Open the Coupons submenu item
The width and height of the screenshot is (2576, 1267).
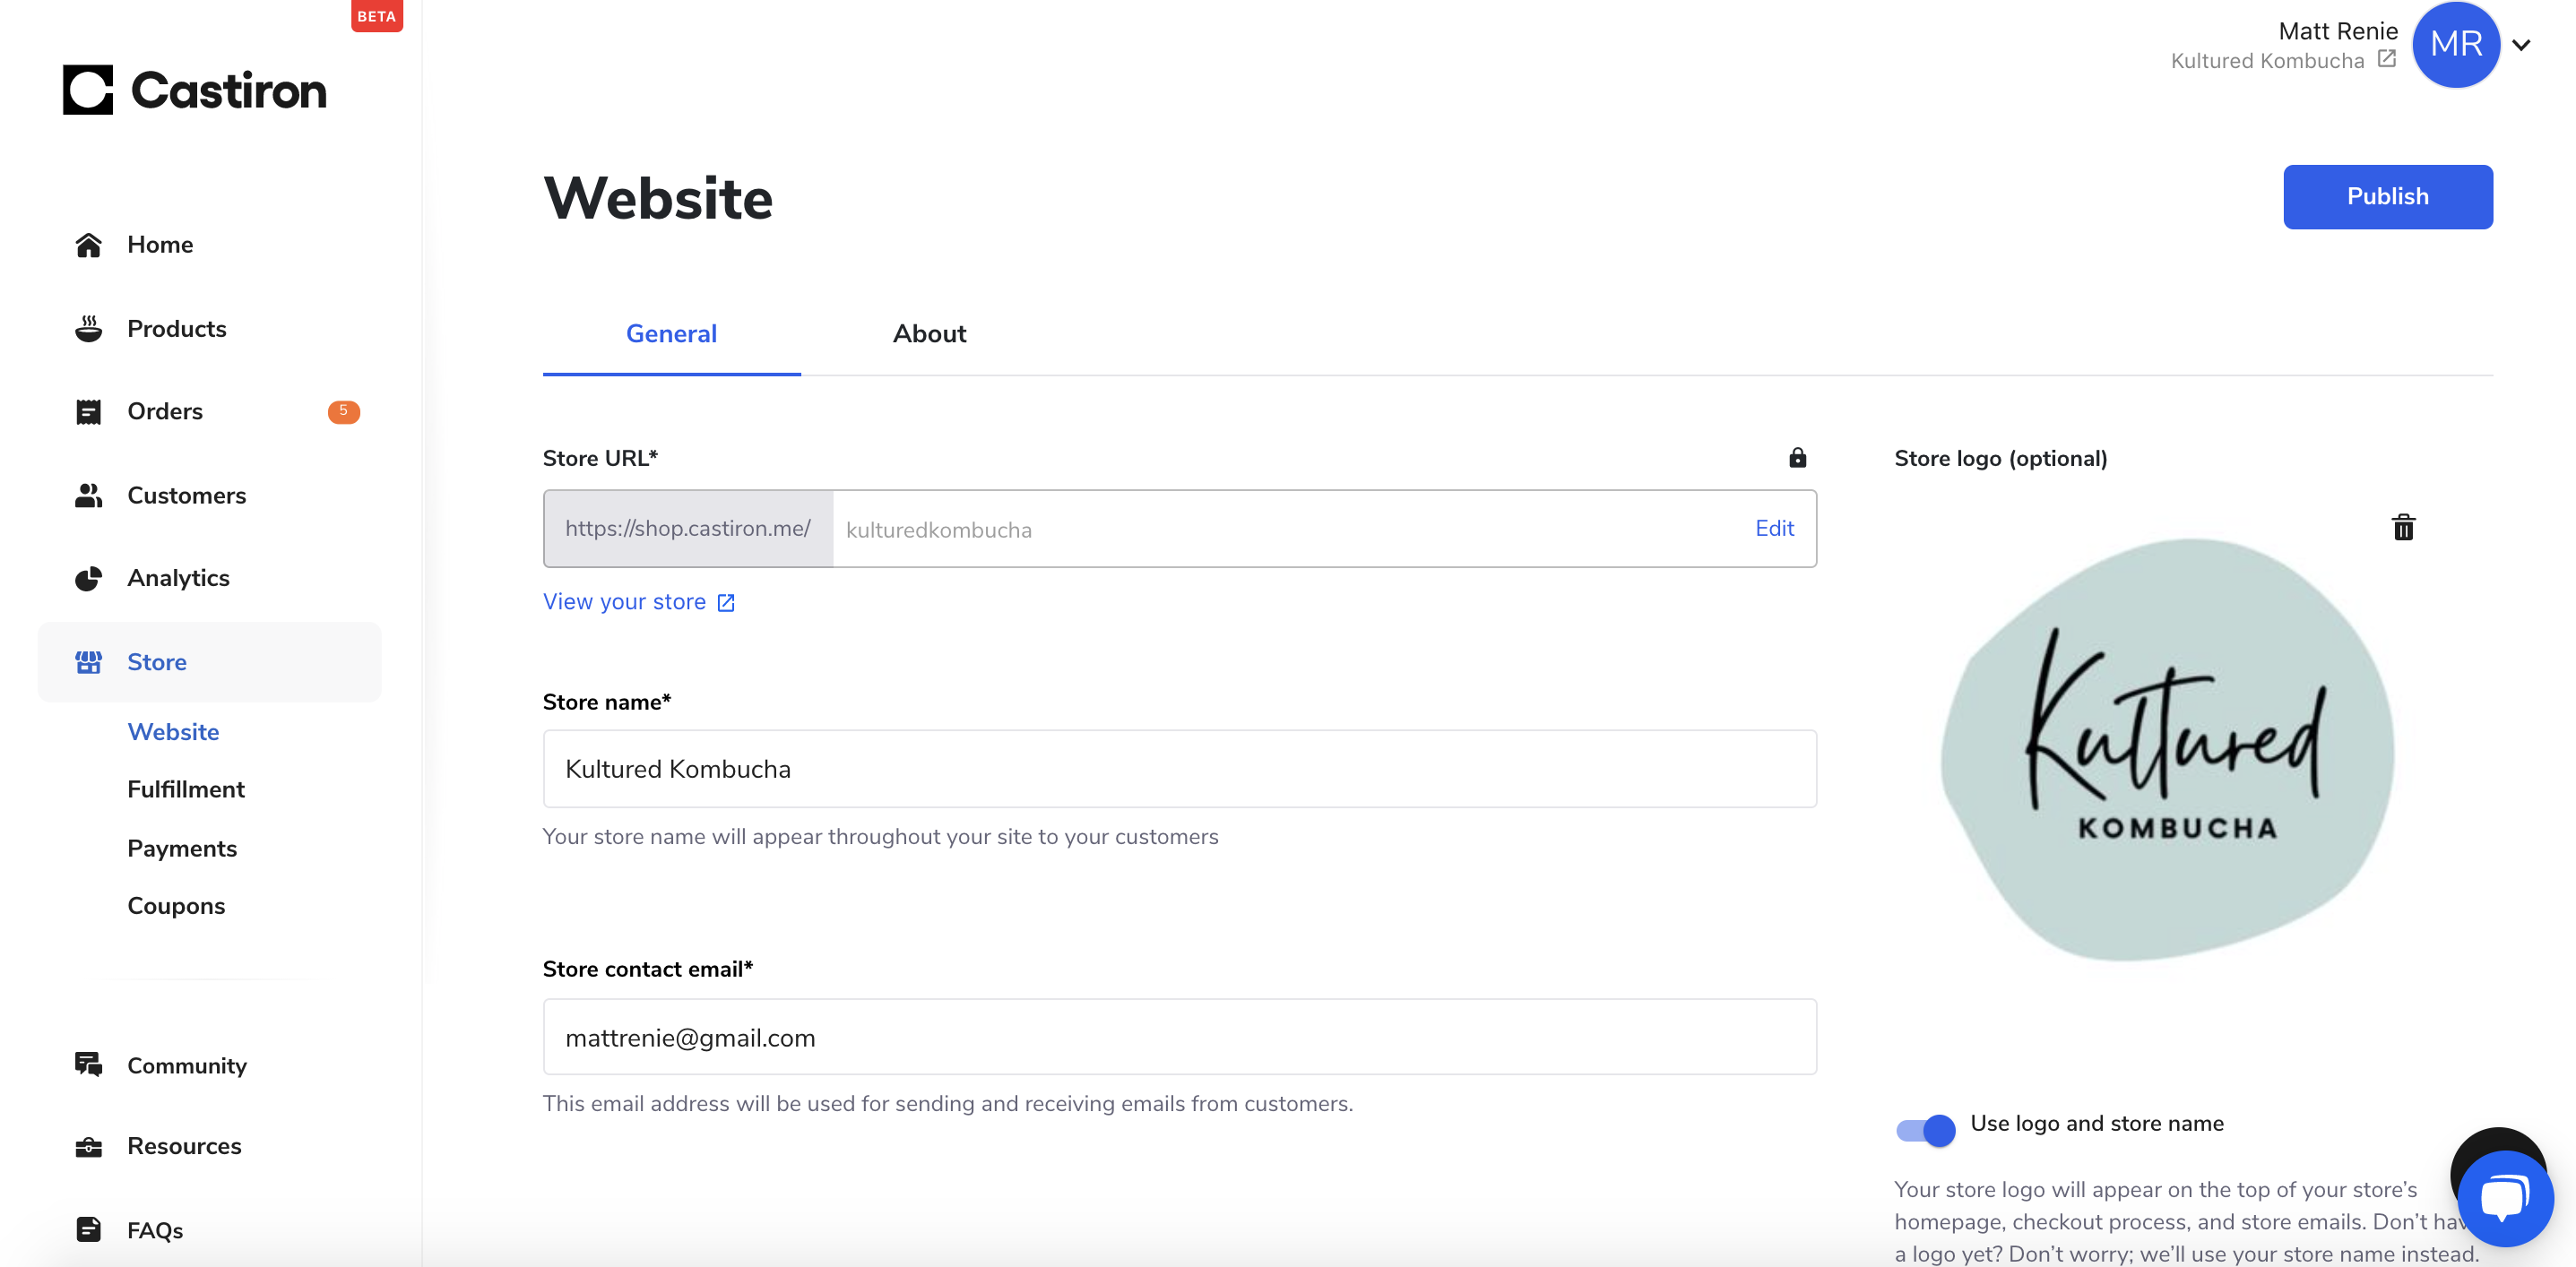click(176, 905)
